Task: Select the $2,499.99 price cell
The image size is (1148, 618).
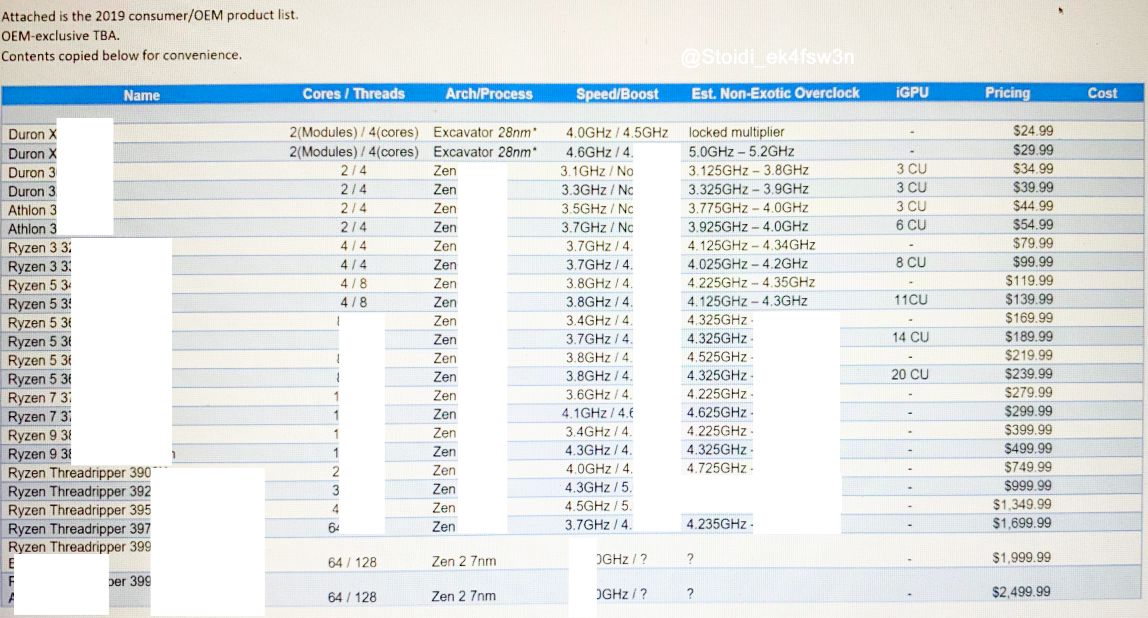Action: click(x=1022, y=592)
